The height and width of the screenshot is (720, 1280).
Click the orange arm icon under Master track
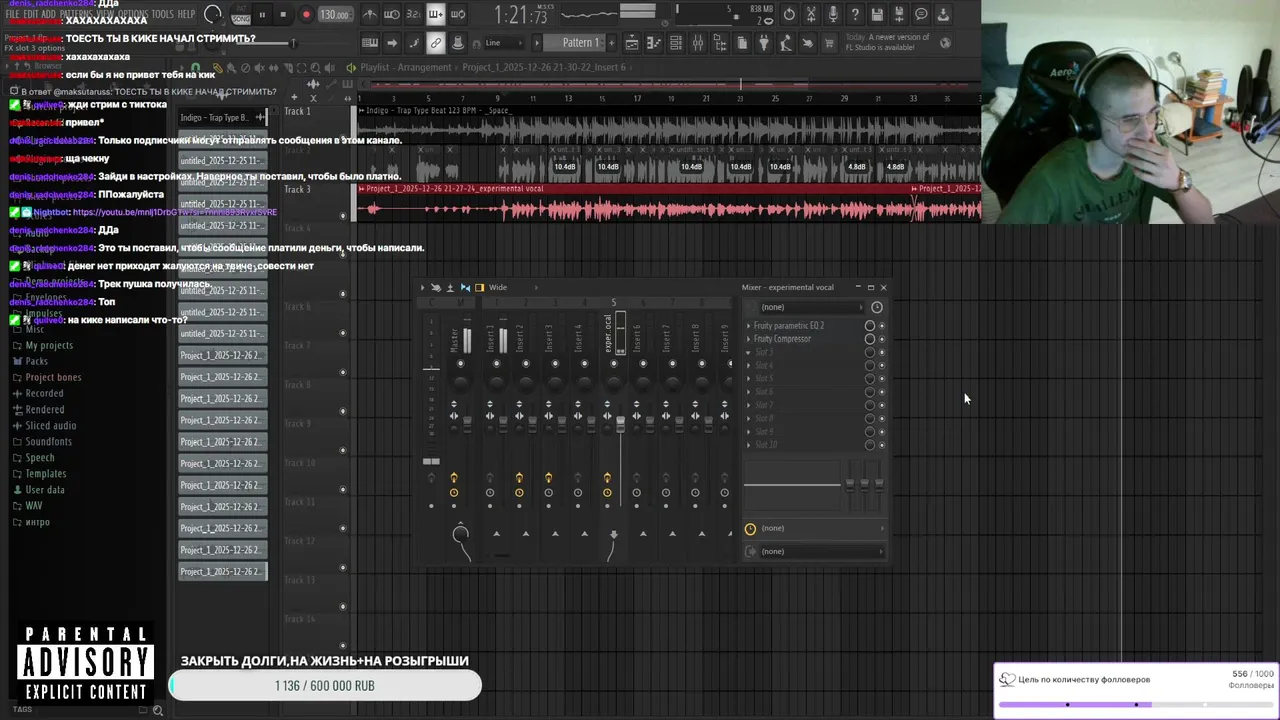(454, 479)
